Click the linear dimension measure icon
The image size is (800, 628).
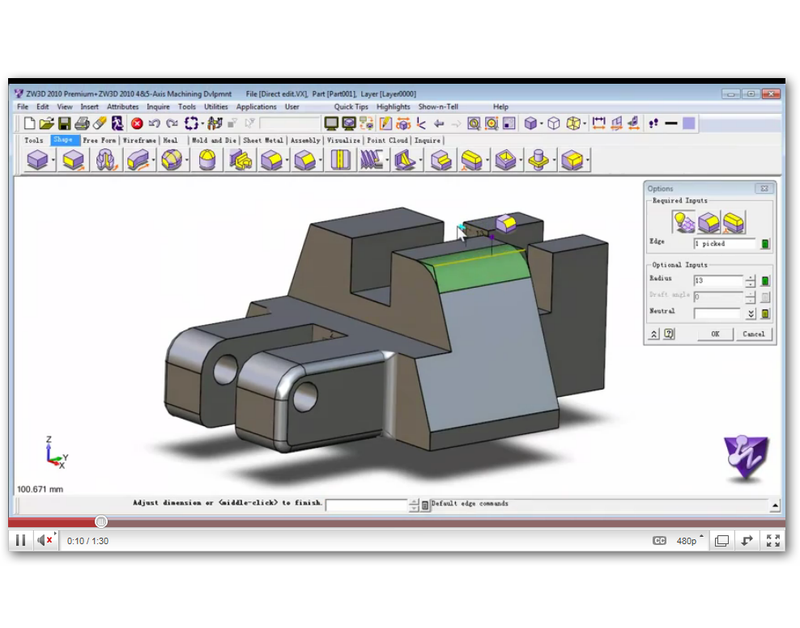tap(598, 123)
